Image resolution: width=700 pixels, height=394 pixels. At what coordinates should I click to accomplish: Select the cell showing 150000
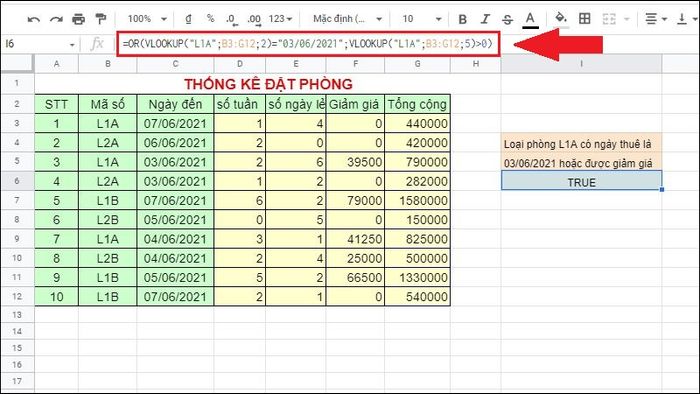pos(417,220)
